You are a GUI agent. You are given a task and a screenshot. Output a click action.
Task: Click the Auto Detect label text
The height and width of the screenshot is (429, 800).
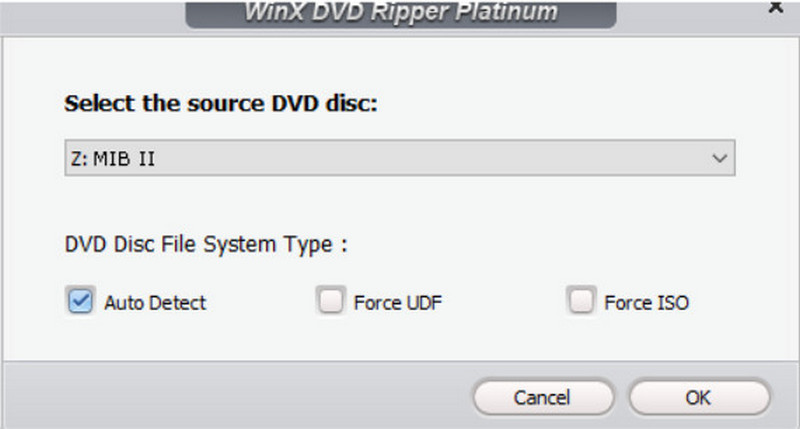pos(155,302)
